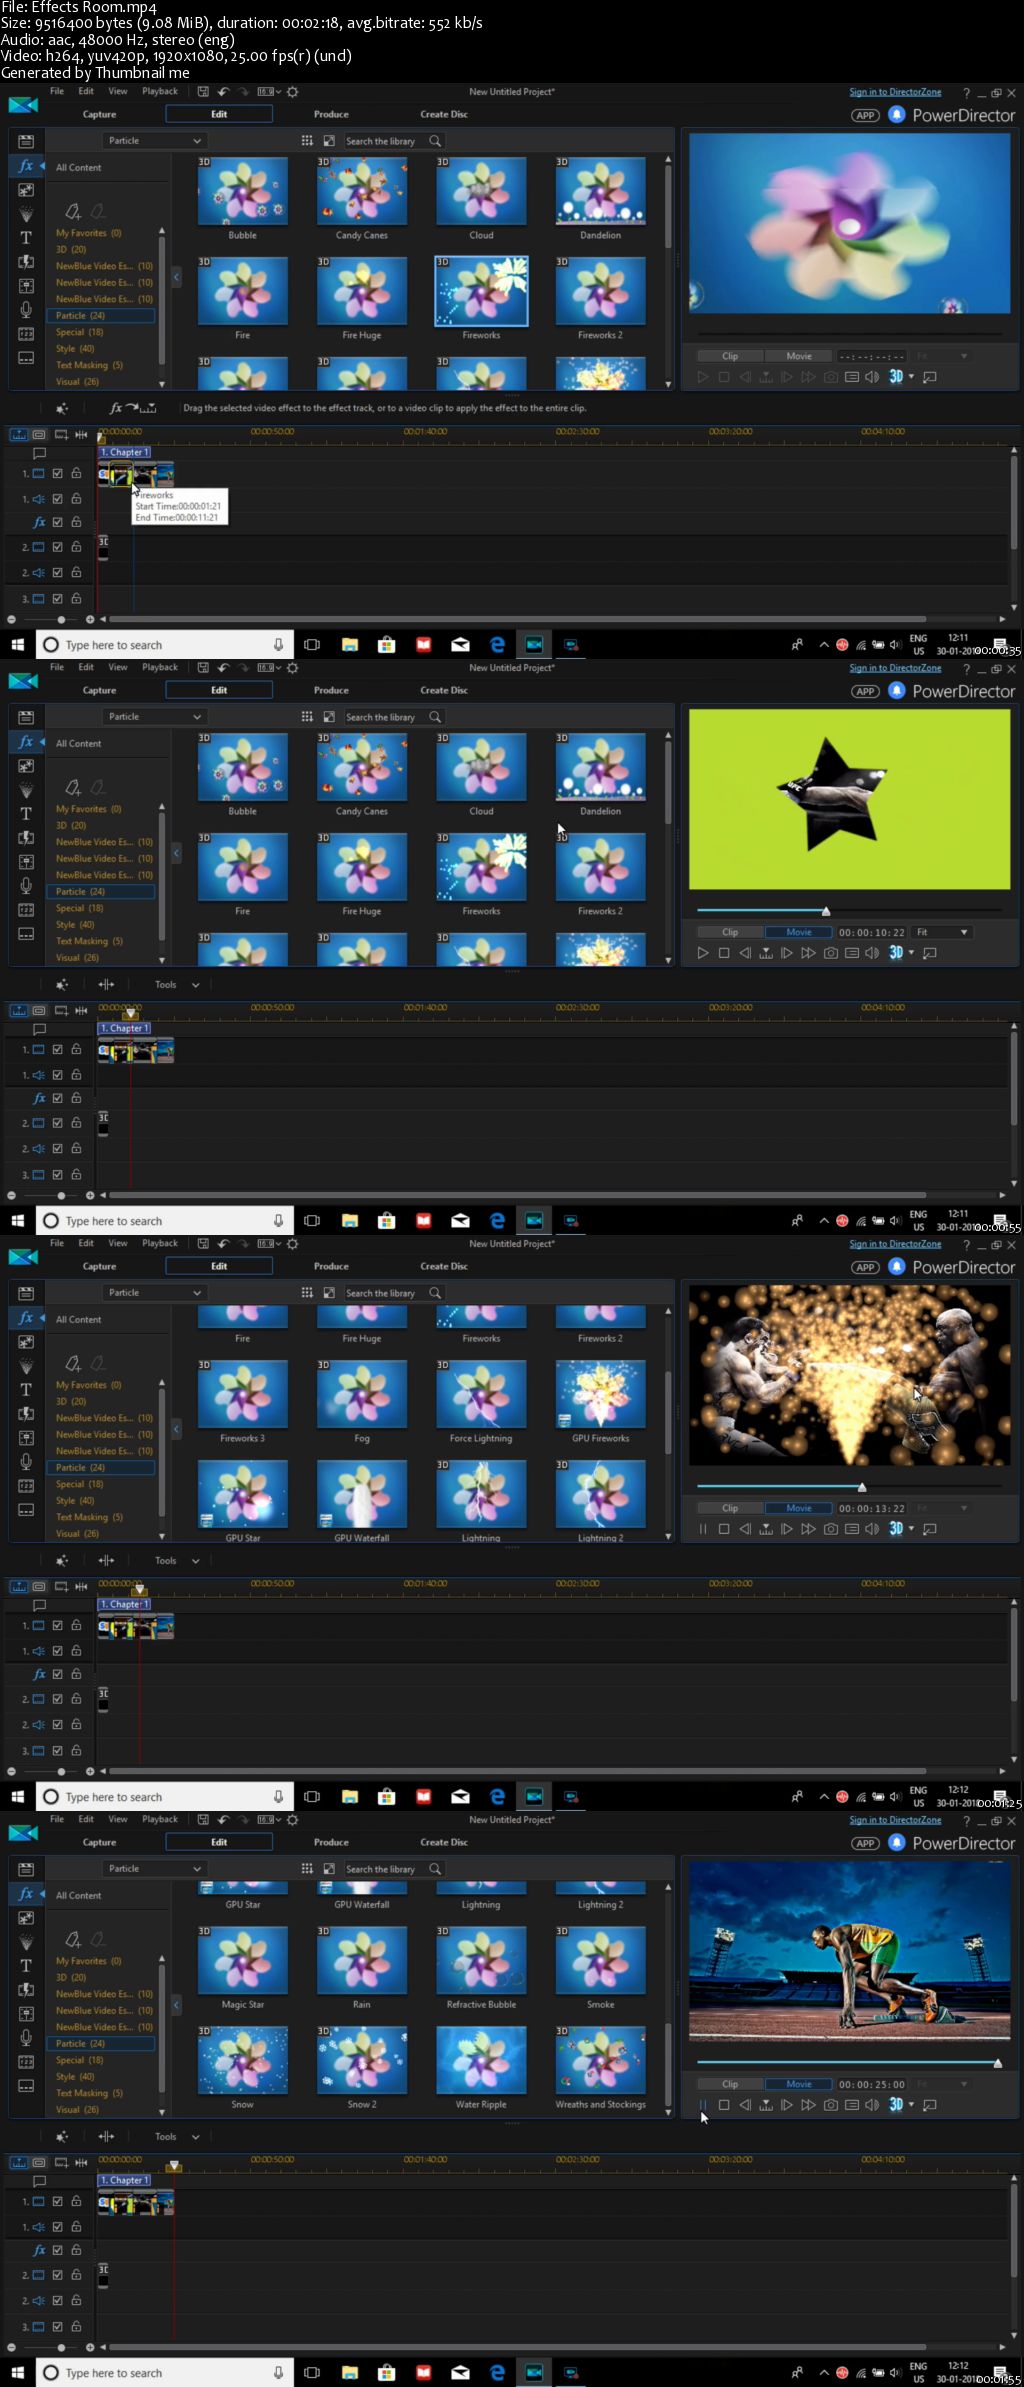Take snapshot camera icon in green-star-preview frame
This screenshot has width=1024, height=2387.
830,953
